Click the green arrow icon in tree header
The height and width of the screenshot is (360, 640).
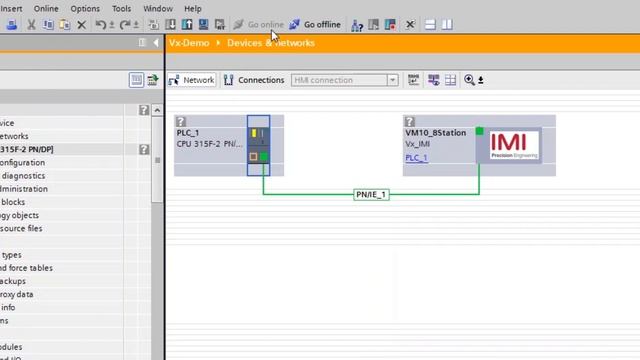(x=153, y=80)
